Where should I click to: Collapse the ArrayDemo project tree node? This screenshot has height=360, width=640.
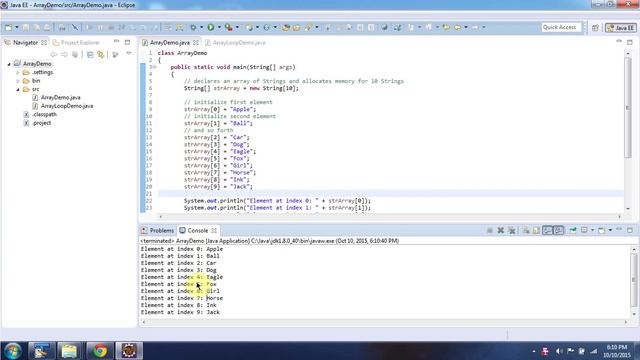coord(9,64)
